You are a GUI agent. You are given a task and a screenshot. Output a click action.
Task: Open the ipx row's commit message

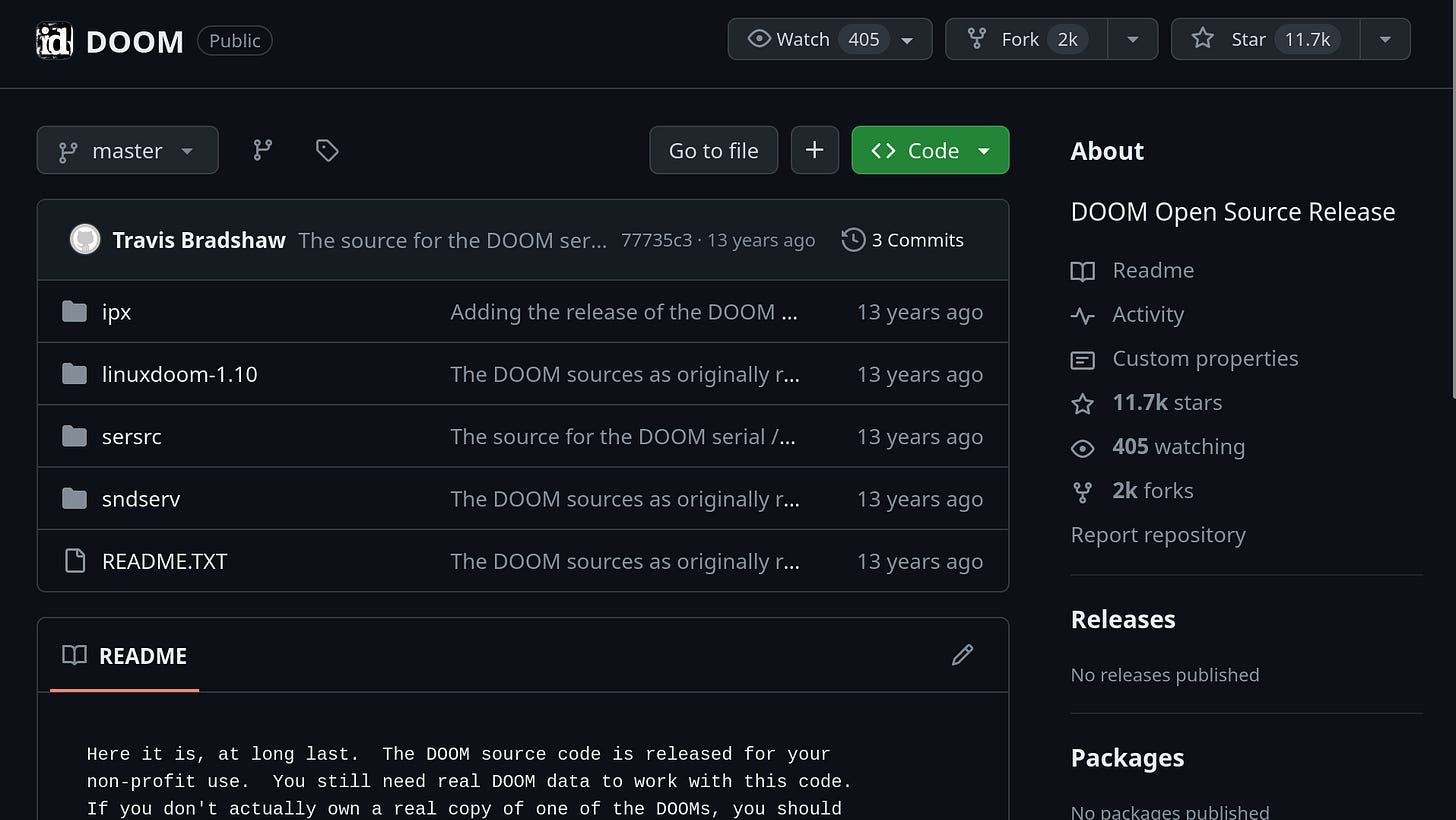coord(624,312)
